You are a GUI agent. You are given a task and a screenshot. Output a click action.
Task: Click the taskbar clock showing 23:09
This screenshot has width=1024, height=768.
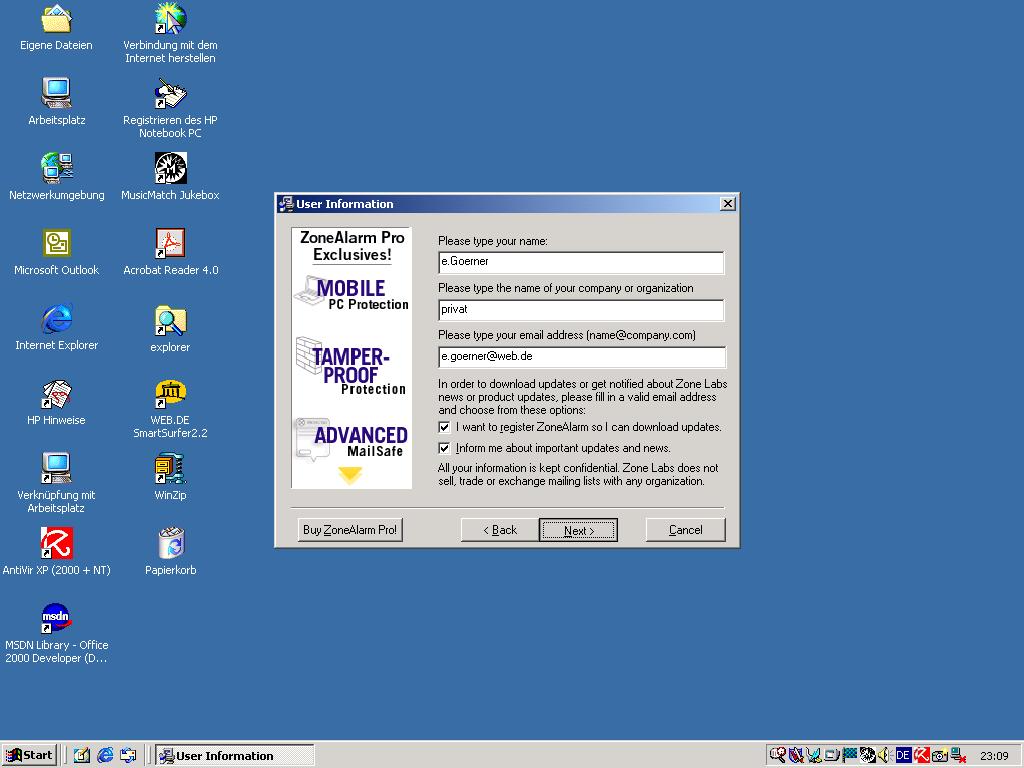tap(995, 756)
